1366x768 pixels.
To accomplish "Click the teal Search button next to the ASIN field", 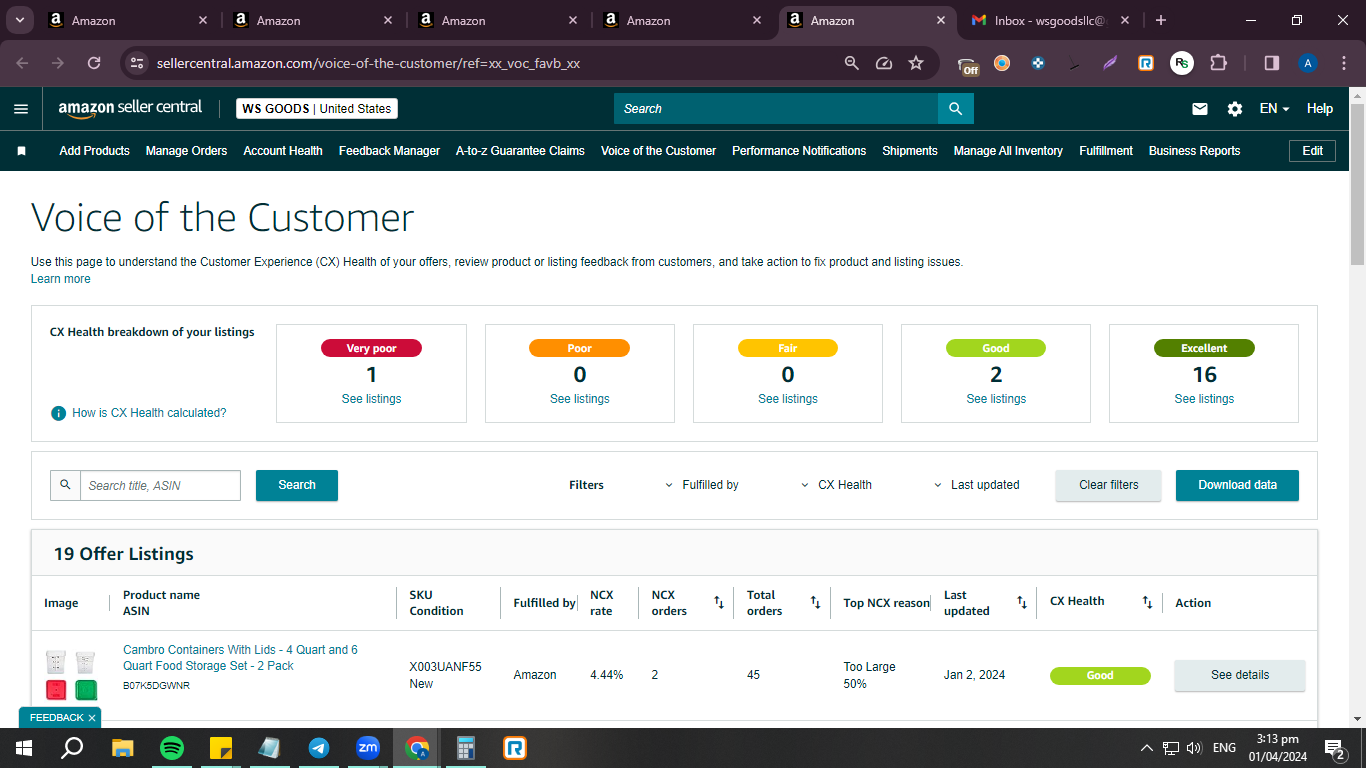I will 297,485.
